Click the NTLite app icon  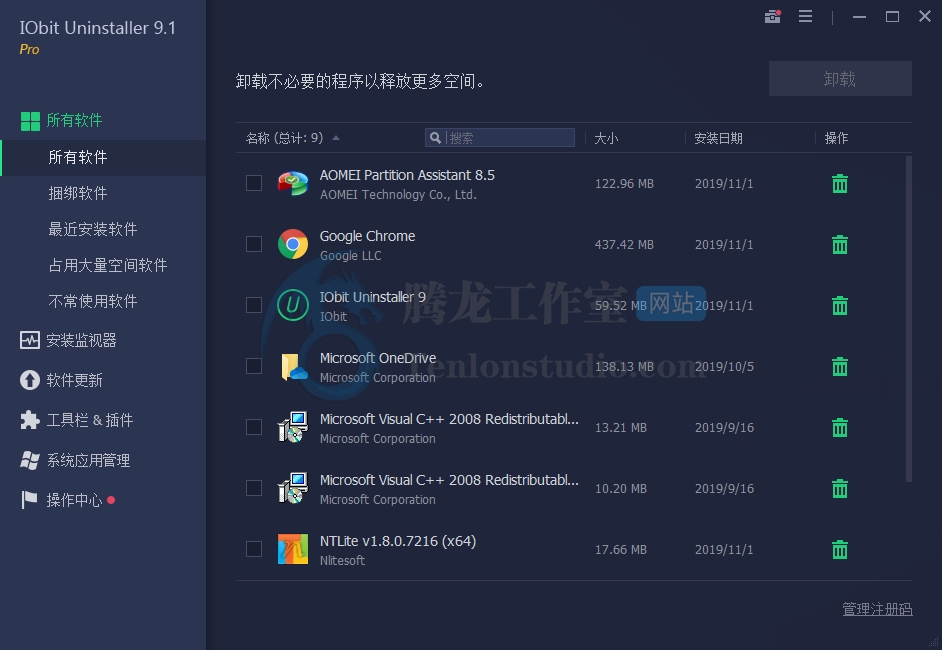[293, 549]
